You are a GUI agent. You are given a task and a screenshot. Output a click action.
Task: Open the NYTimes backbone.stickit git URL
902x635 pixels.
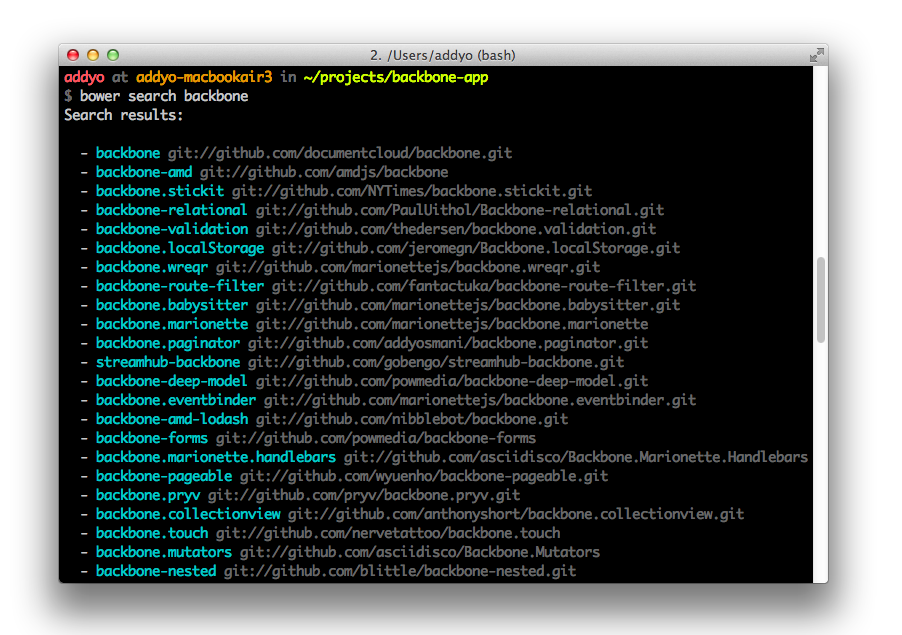411,191
